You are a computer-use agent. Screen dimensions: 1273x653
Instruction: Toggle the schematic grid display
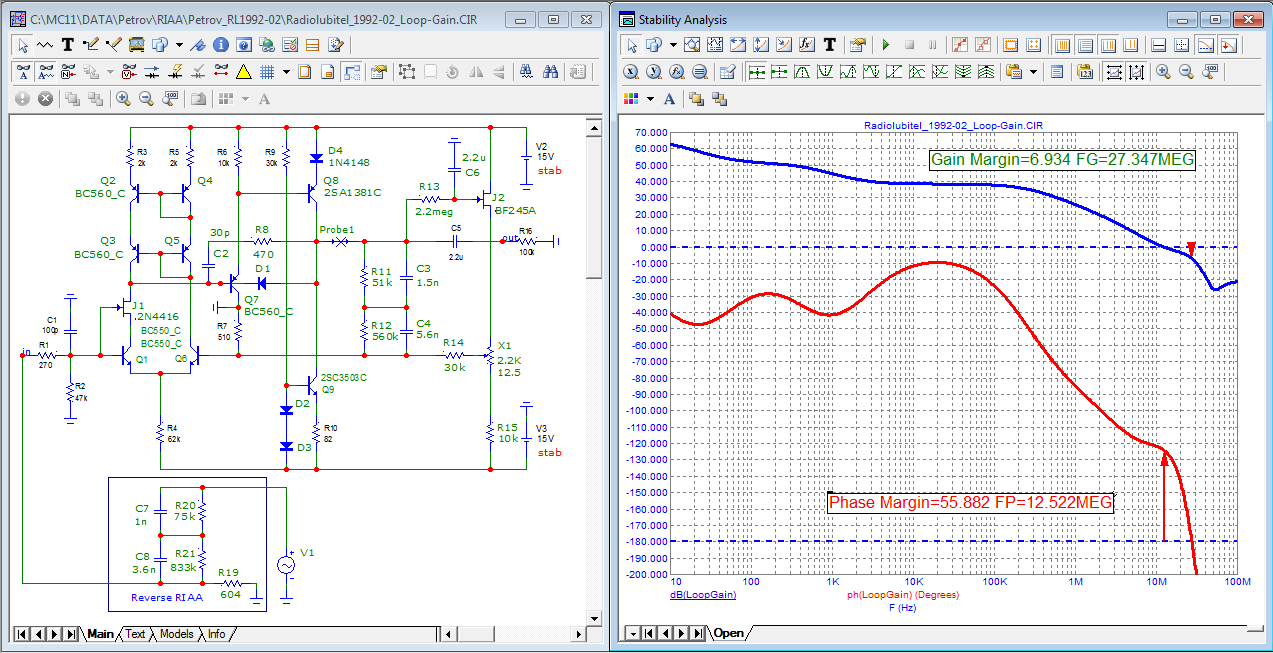[267, 71]
